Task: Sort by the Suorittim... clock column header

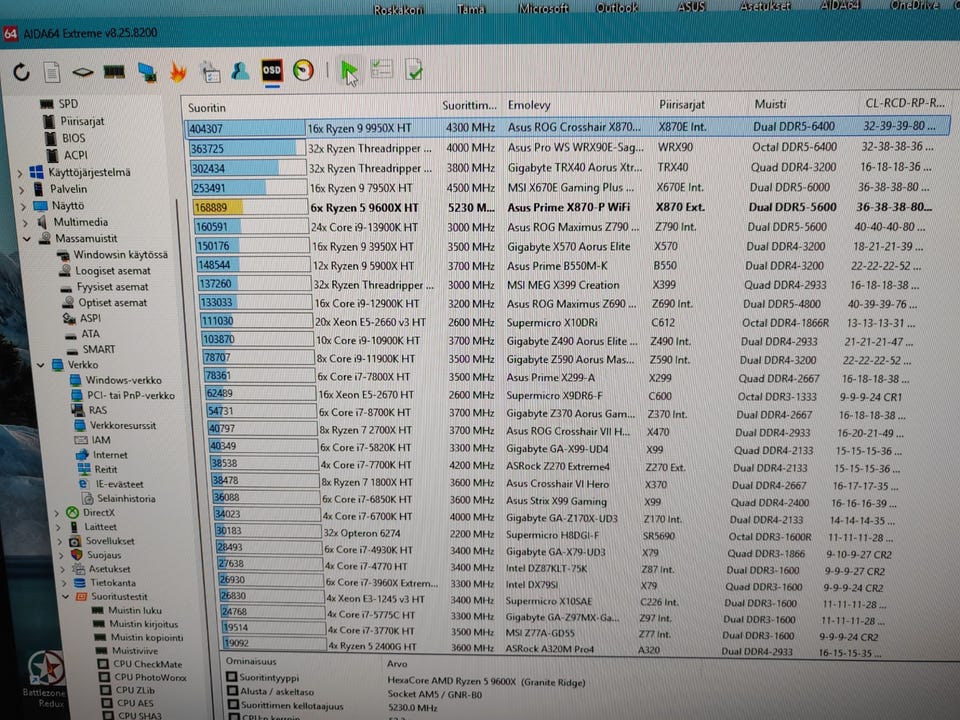Action: (x=470, y=106)
